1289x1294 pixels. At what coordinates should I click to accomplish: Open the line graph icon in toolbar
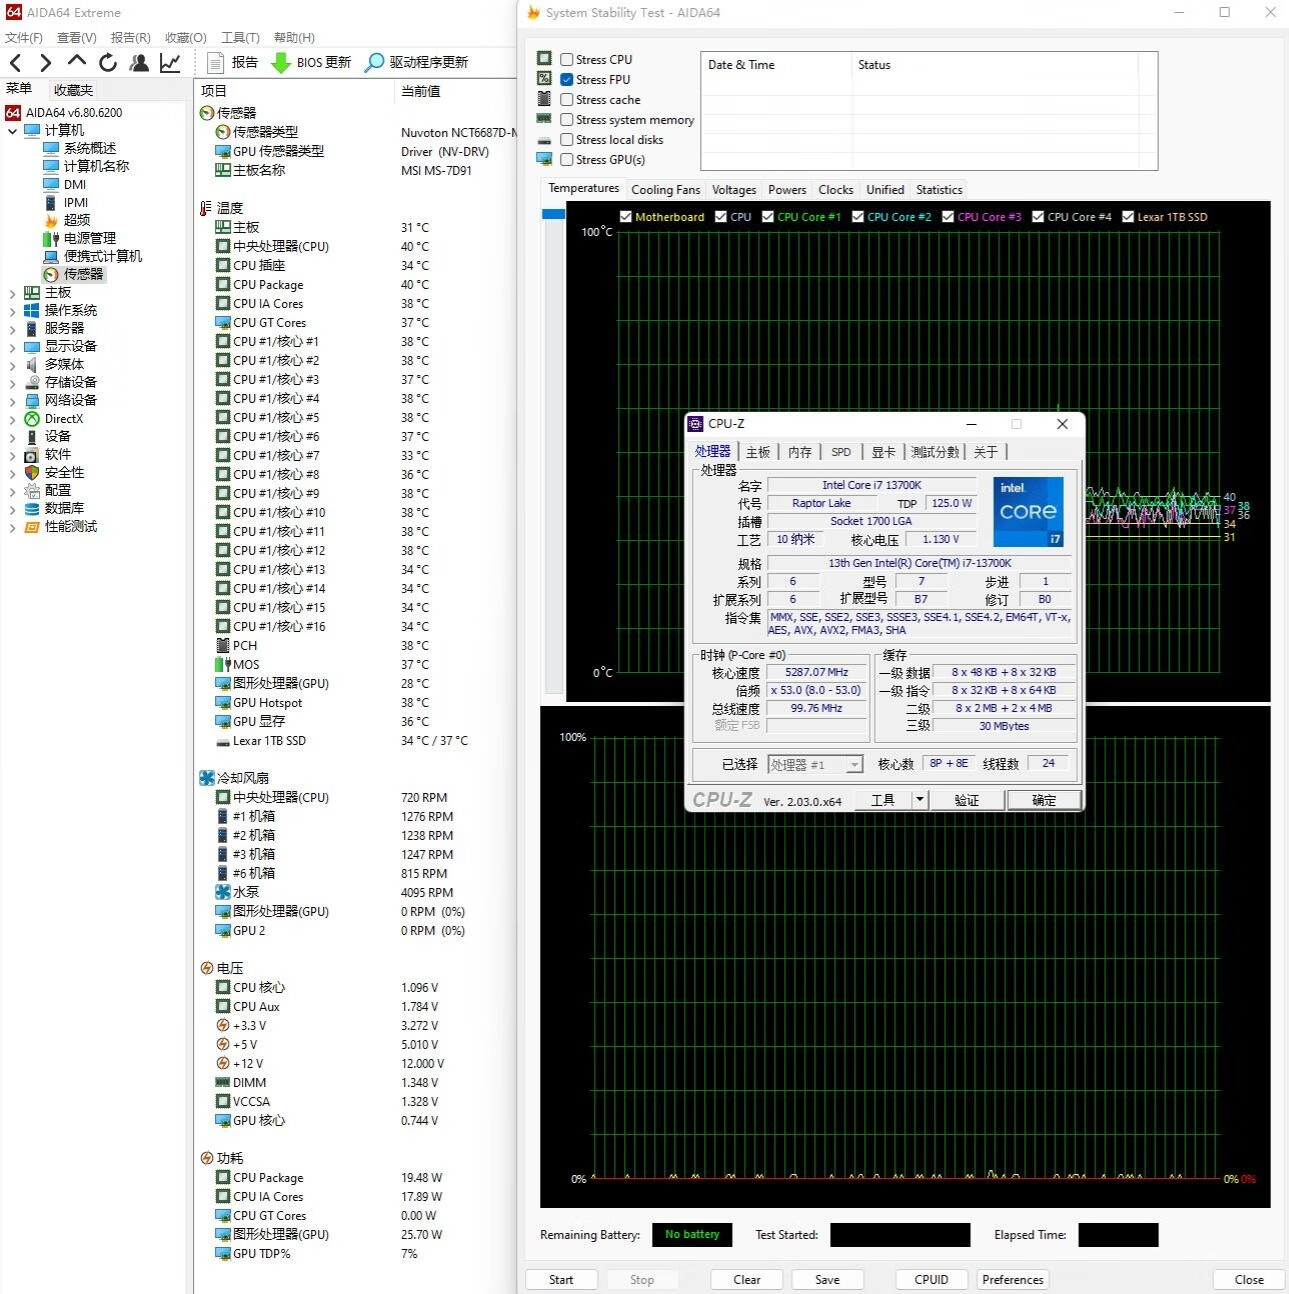171,62
